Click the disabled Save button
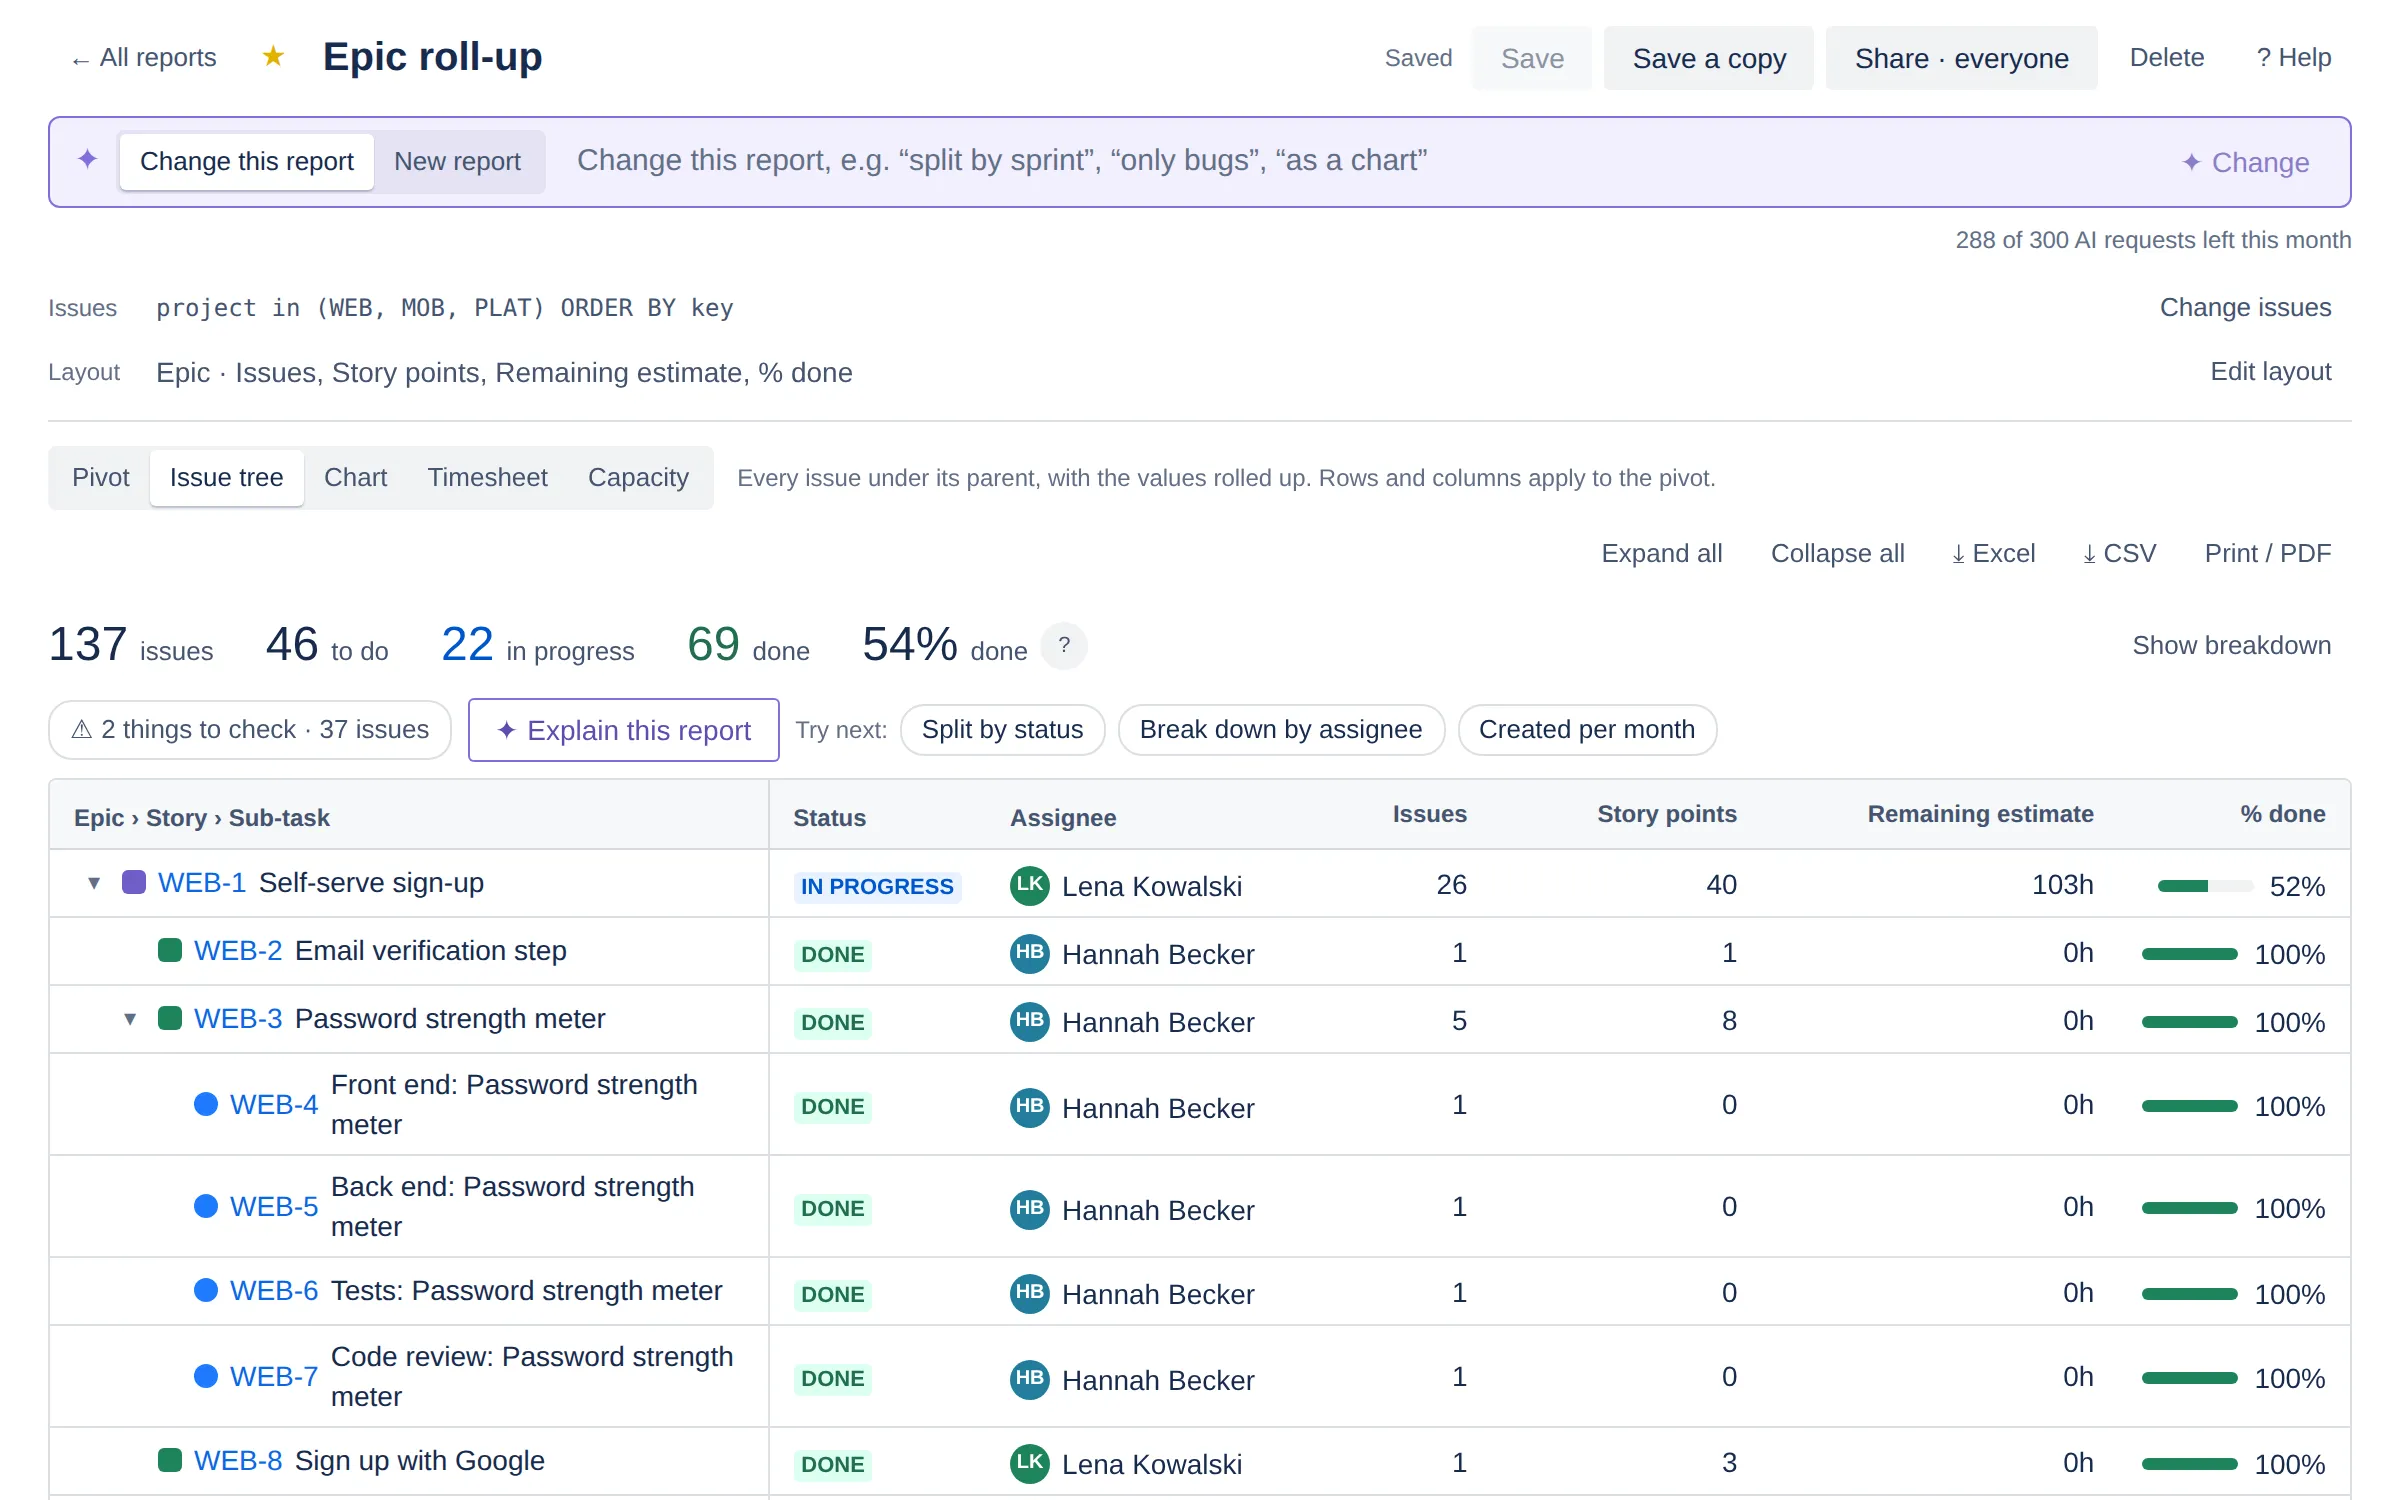The width and height of the screenshot is (2400, 1500). 1532,58
